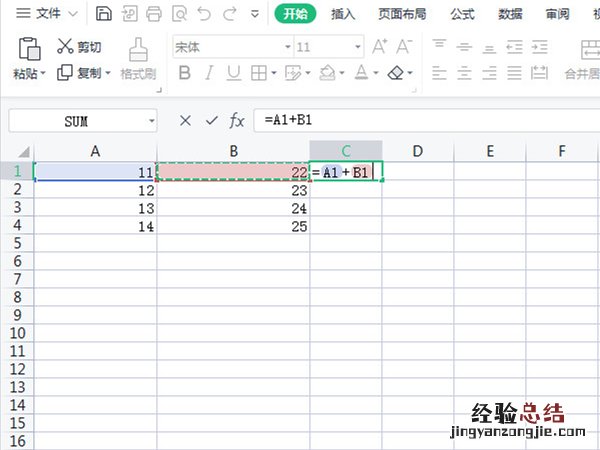600x450 pixels.
Task: Open the font name dropdown
Action: click(x=287, y=47)
